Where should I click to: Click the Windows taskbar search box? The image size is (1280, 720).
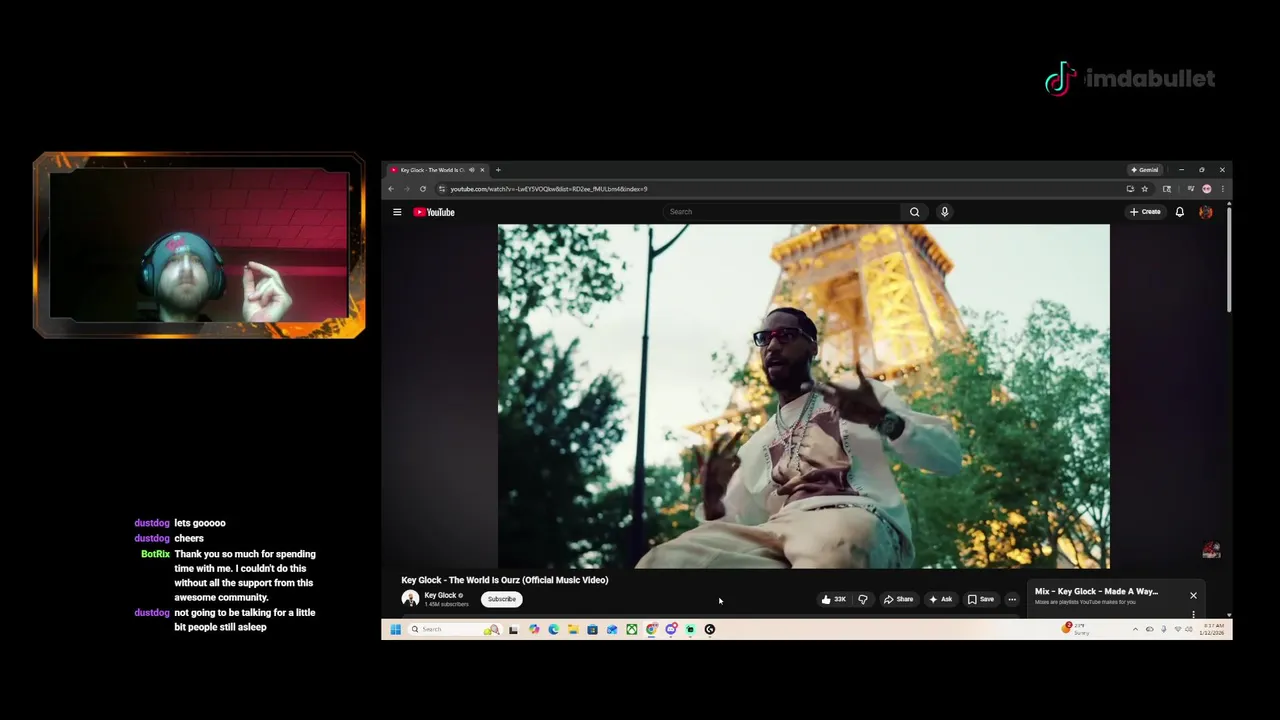click(455, 629)
